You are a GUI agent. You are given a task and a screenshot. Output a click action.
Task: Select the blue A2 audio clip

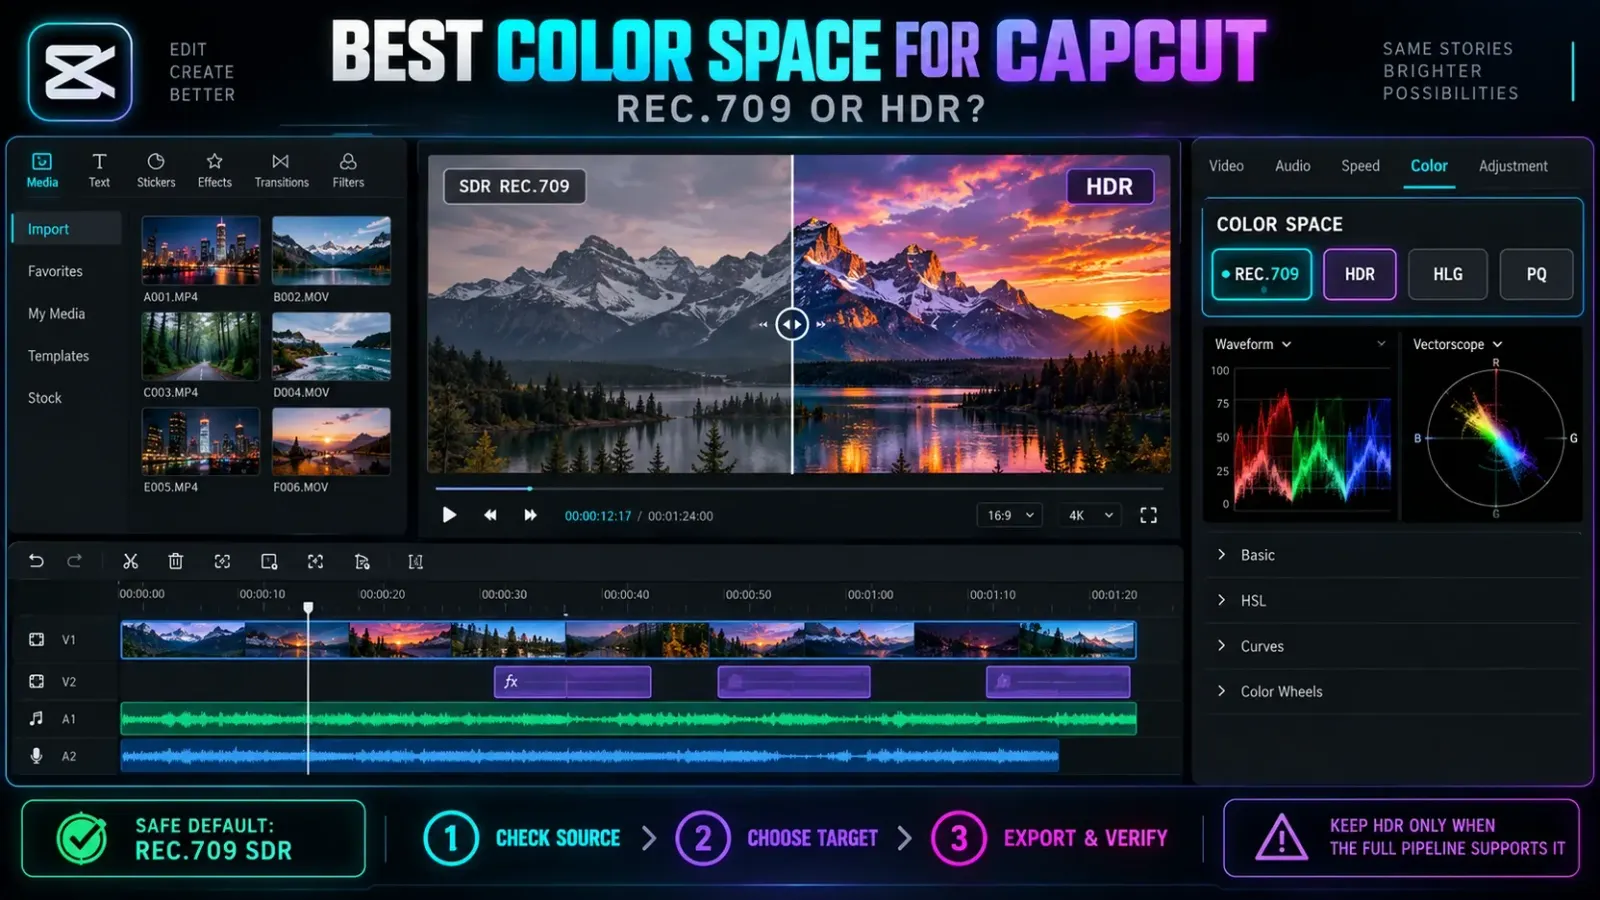590,756
